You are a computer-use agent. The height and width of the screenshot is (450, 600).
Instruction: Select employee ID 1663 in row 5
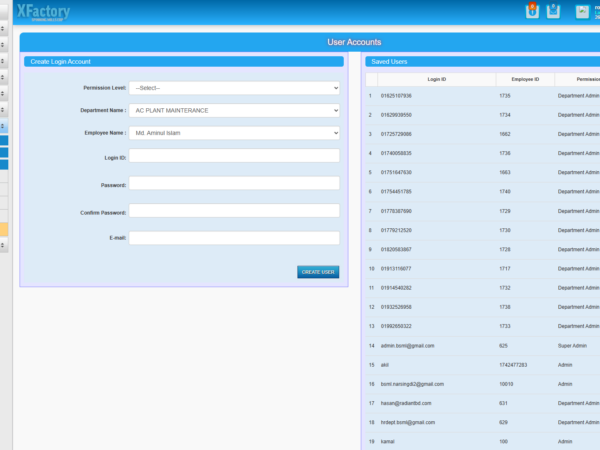(x=505, y=172)
